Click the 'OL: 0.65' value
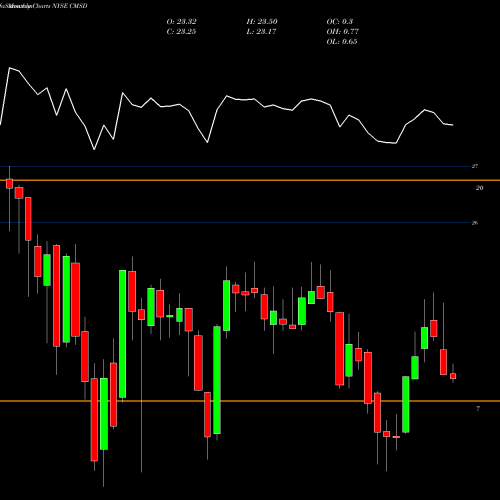Viewport: 500px width, 500px height. pos(342,42)
